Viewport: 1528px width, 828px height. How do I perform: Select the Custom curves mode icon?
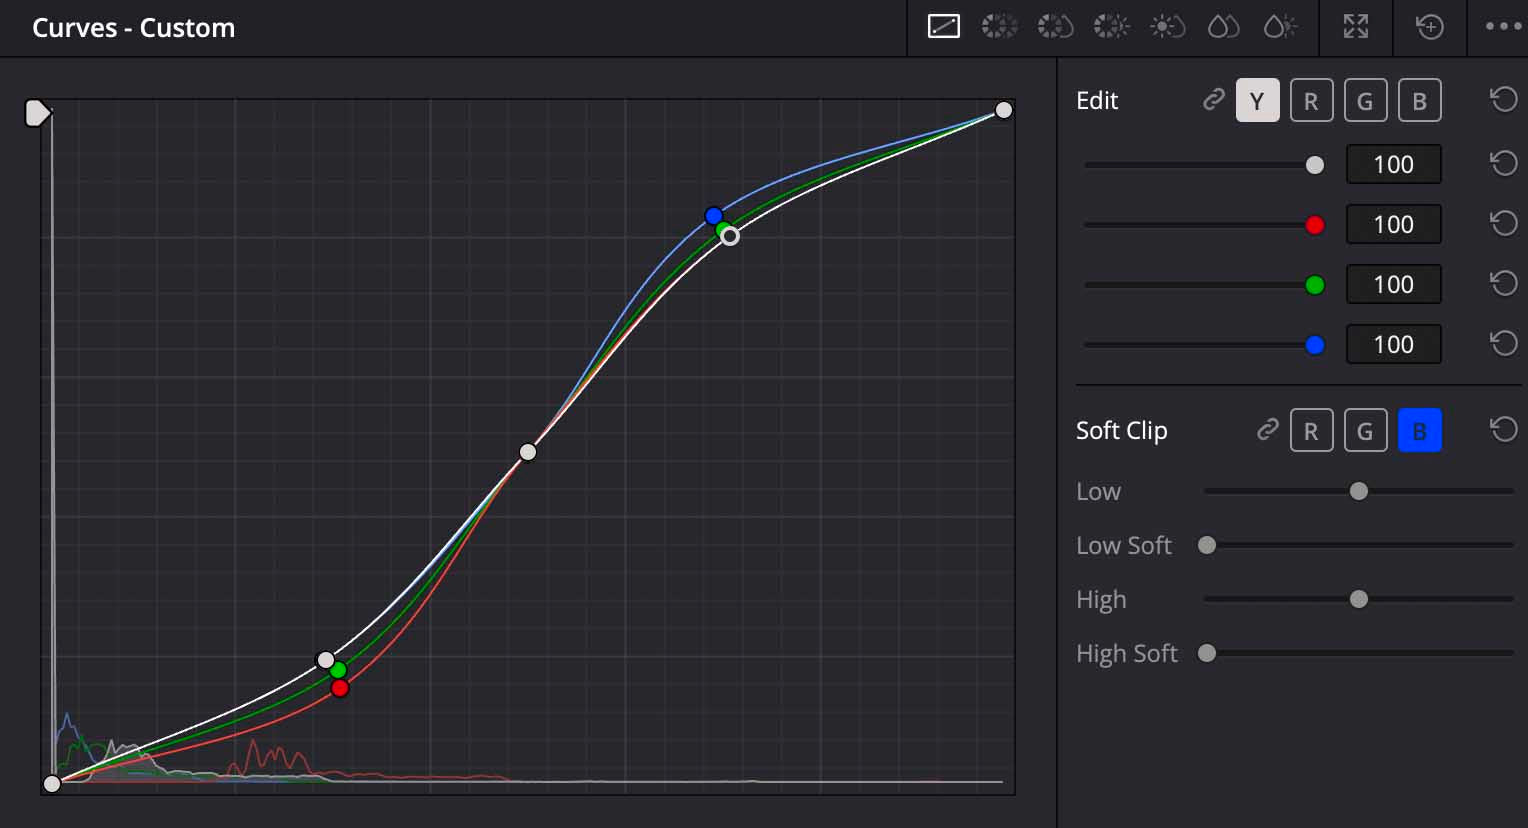coord(944,27)
